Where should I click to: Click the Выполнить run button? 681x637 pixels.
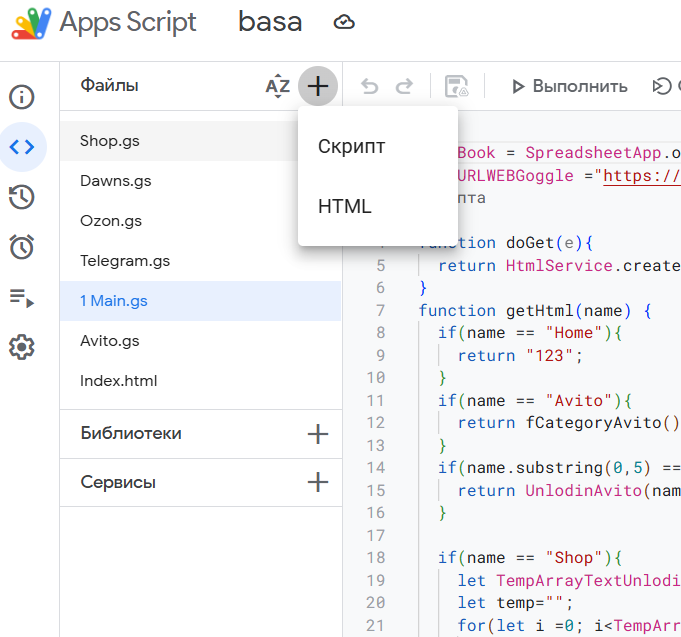[x=570, y=86]
